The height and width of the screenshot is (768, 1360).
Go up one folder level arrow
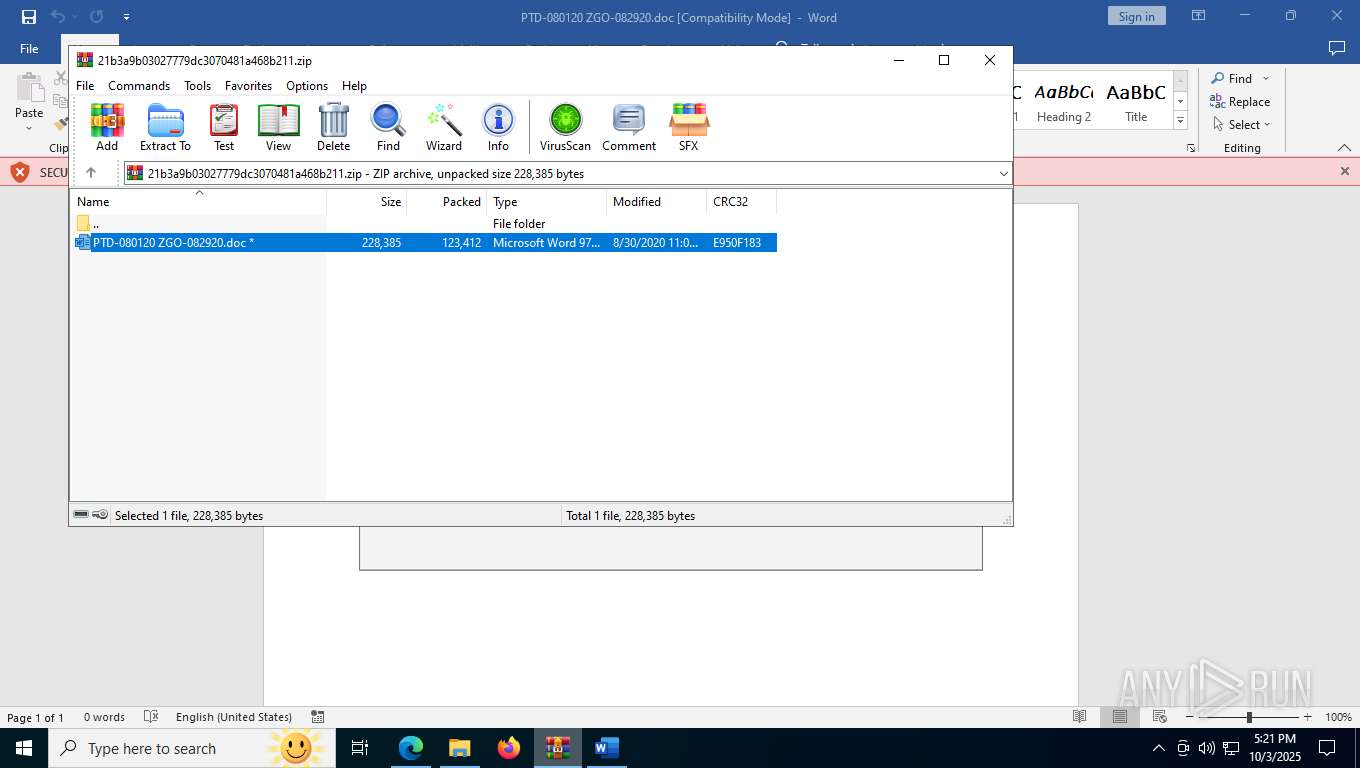(91, 173)
